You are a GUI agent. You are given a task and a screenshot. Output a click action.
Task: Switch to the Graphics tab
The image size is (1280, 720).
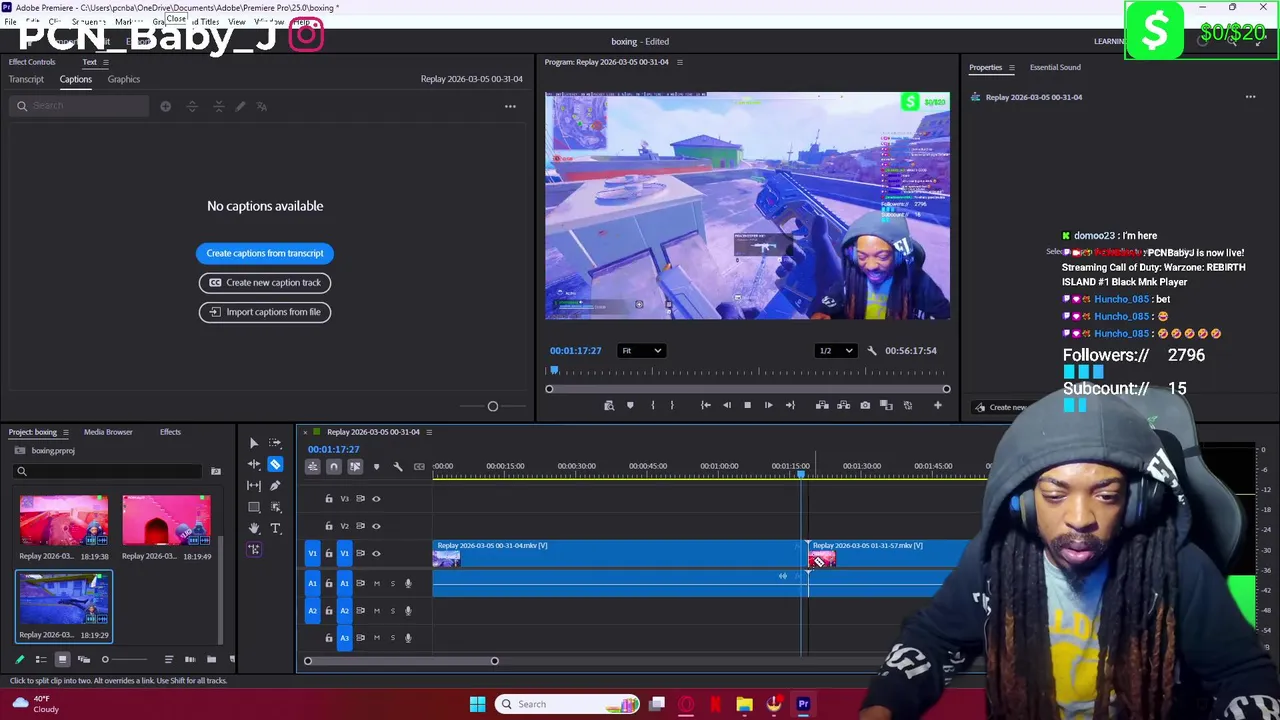pos(124,79)
